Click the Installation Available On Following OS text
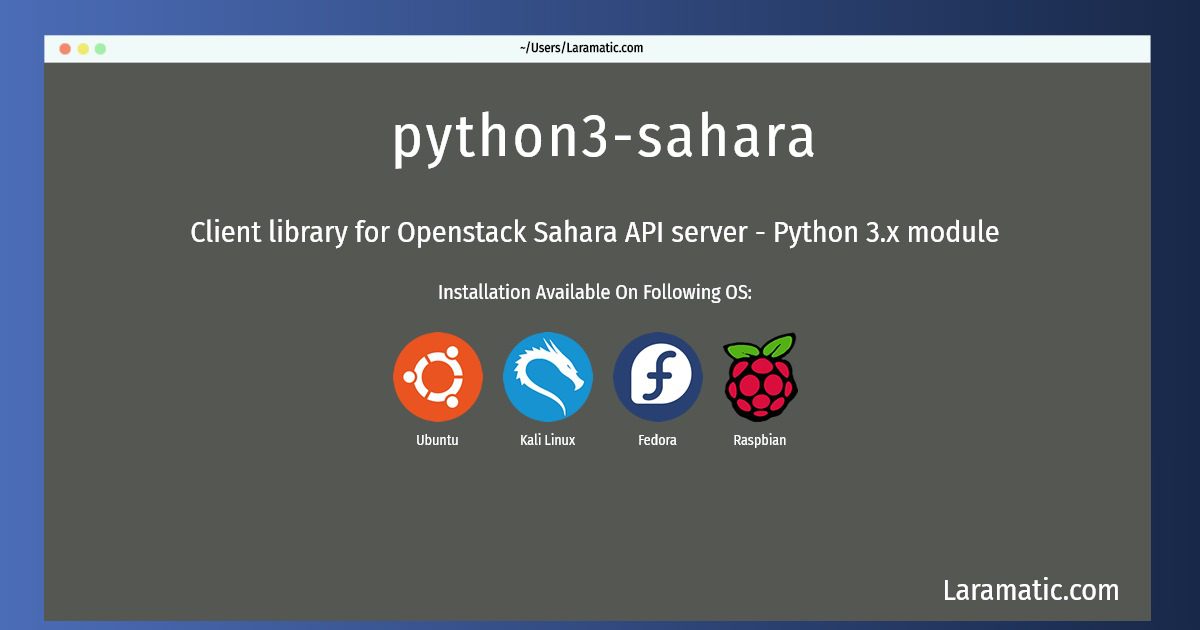Viewport: 1200px width, 630px height. (595, 293)
